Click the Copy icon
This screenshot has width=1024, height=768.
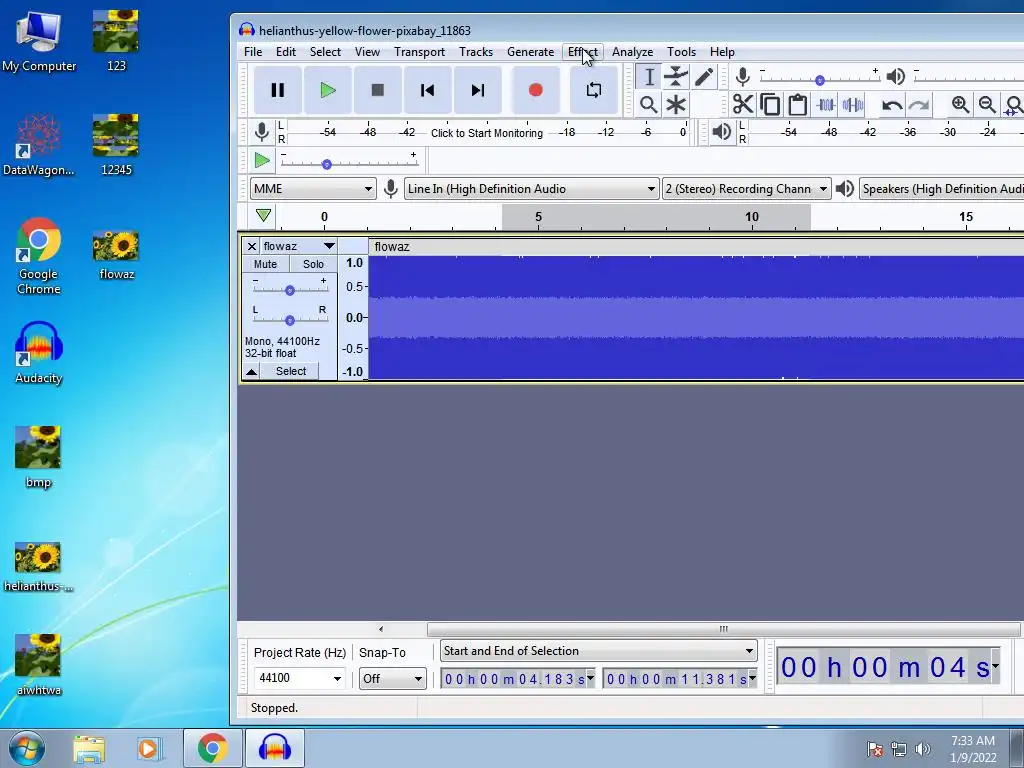tap(770, 104)
